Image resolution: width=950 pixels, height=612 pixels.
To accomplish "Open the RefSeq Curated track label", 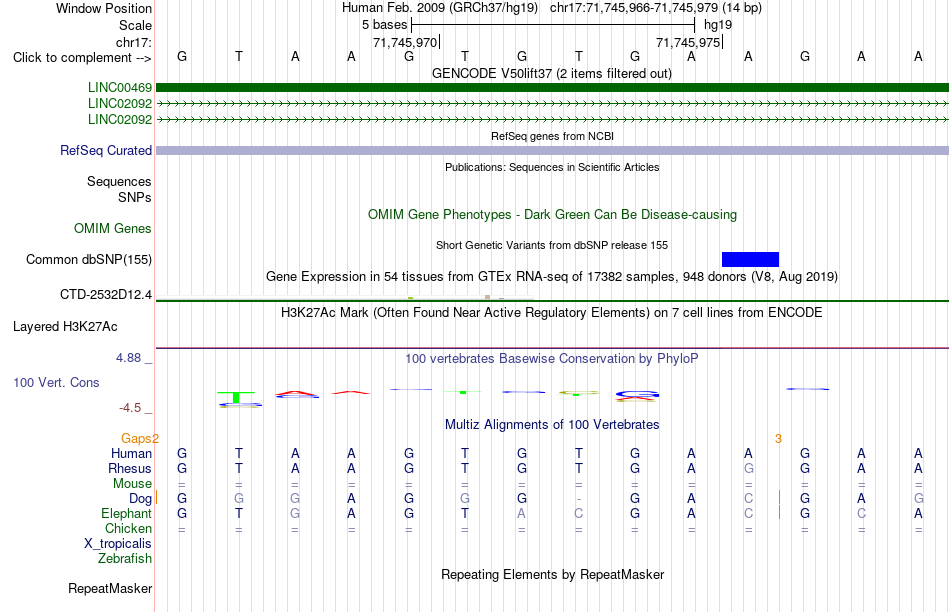I will [x=106, y=150].
